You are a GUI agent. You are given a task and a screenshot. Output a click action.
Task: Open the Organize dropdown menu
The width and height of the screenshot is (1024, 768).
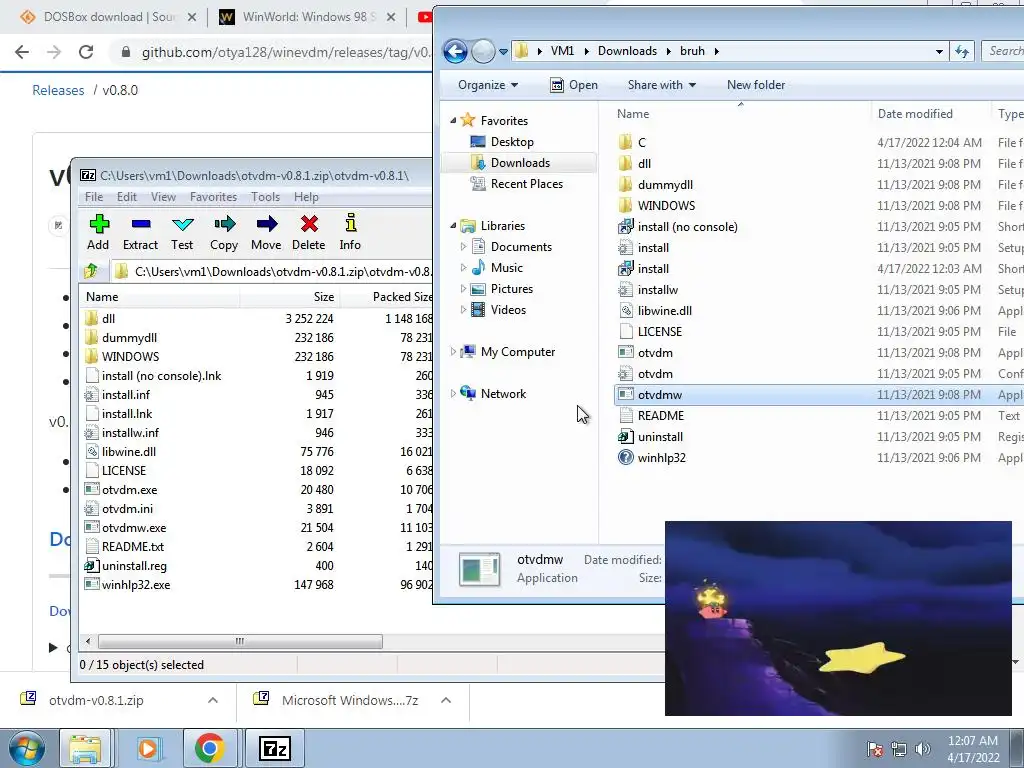(x=488, y=85)
